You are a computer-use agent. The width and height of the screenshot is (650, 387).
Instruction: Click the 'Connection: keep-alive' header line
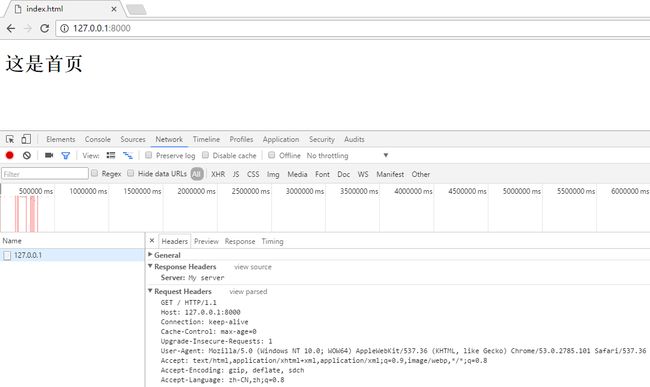pyautogui.click(x=204, y=322)
